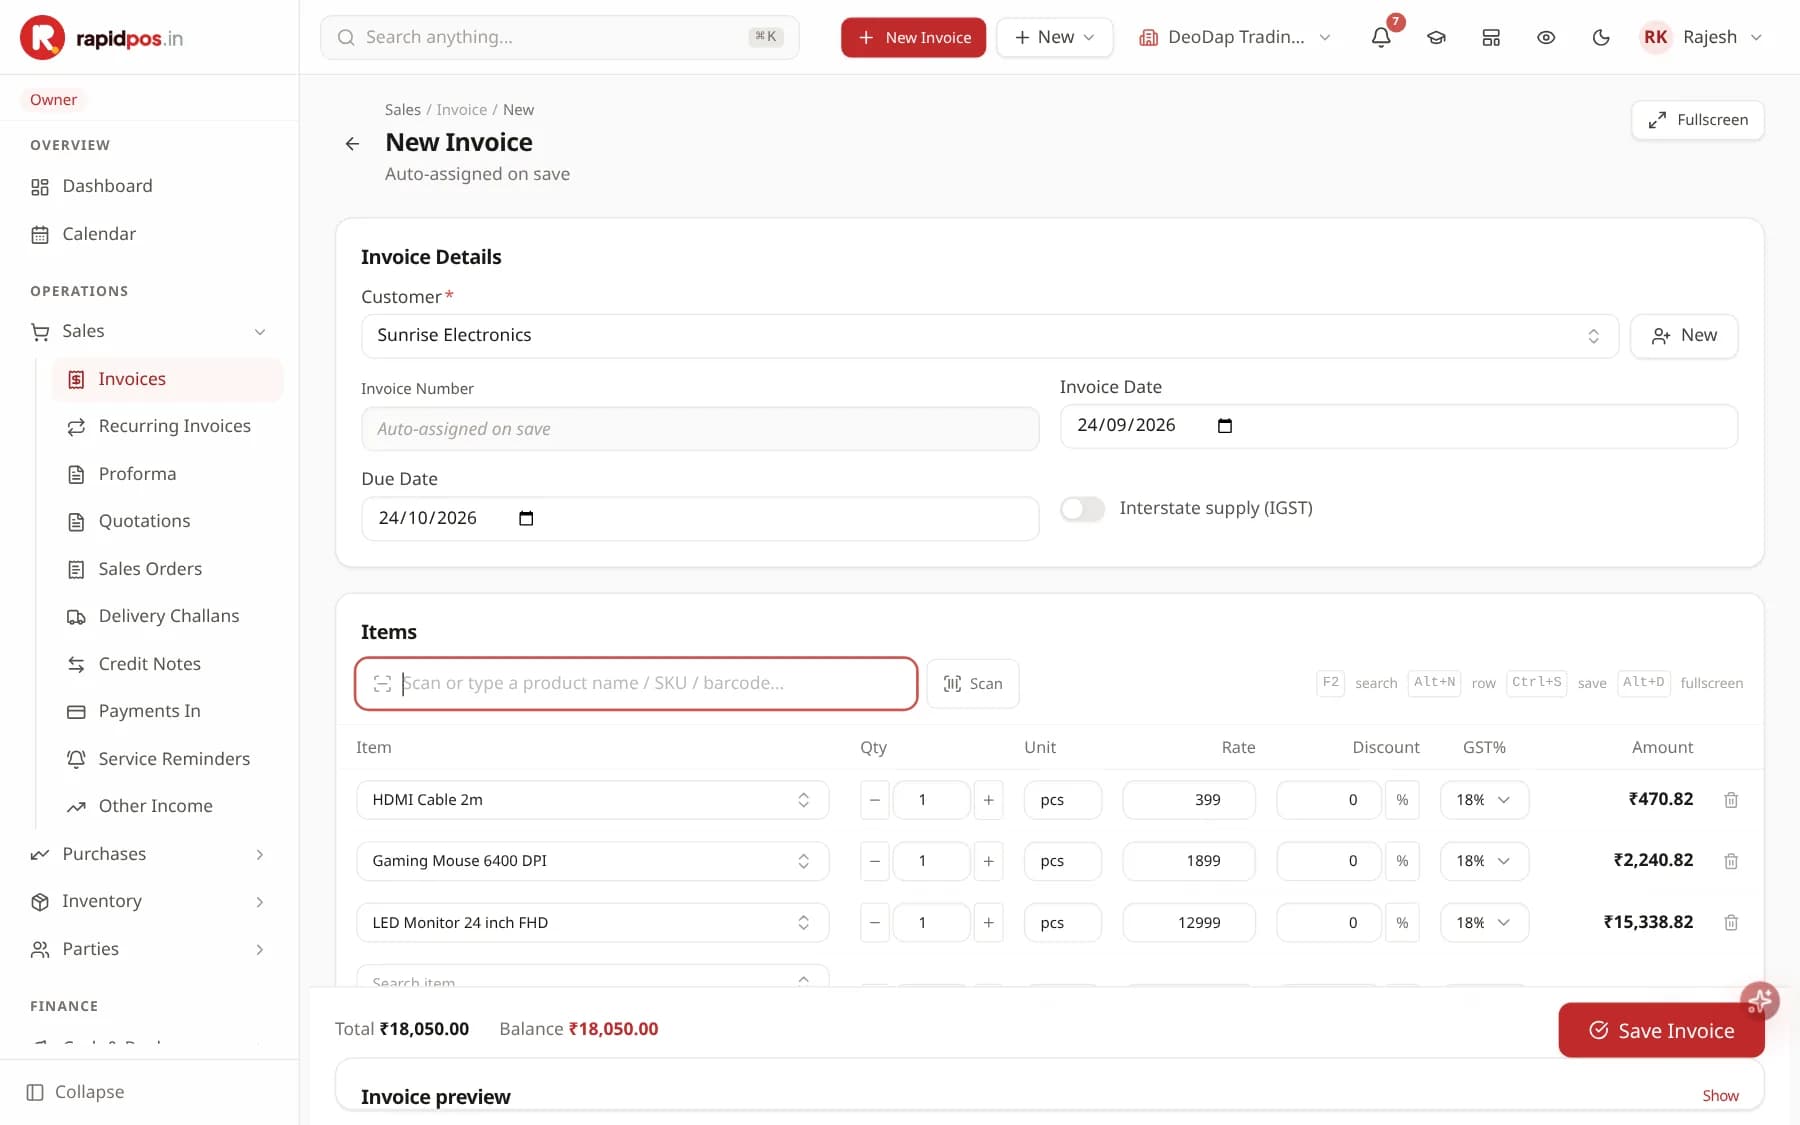Toggle discount percent mode for HDMI Cable
Viewport: 1800px width, 1125px height.
[1402, 800]
